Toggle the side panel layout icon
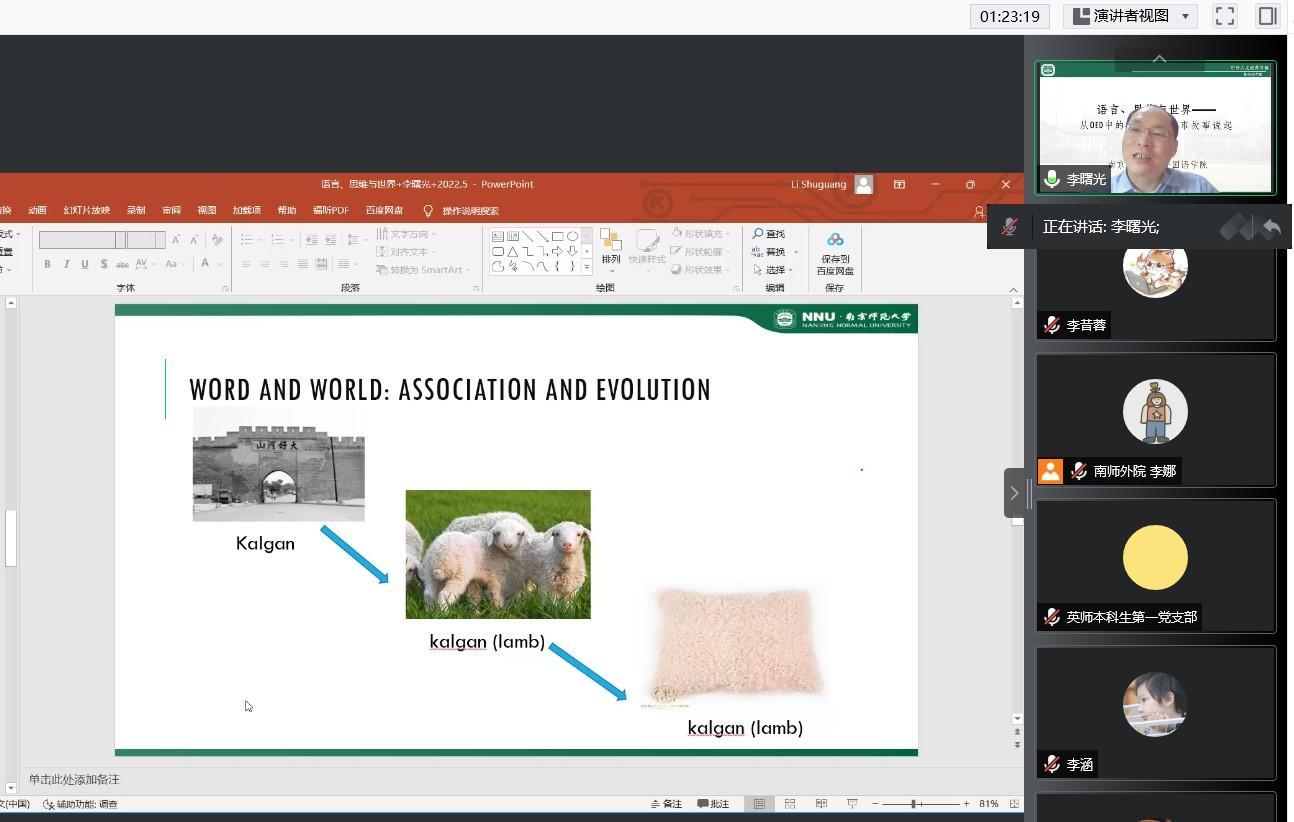 1268,16
